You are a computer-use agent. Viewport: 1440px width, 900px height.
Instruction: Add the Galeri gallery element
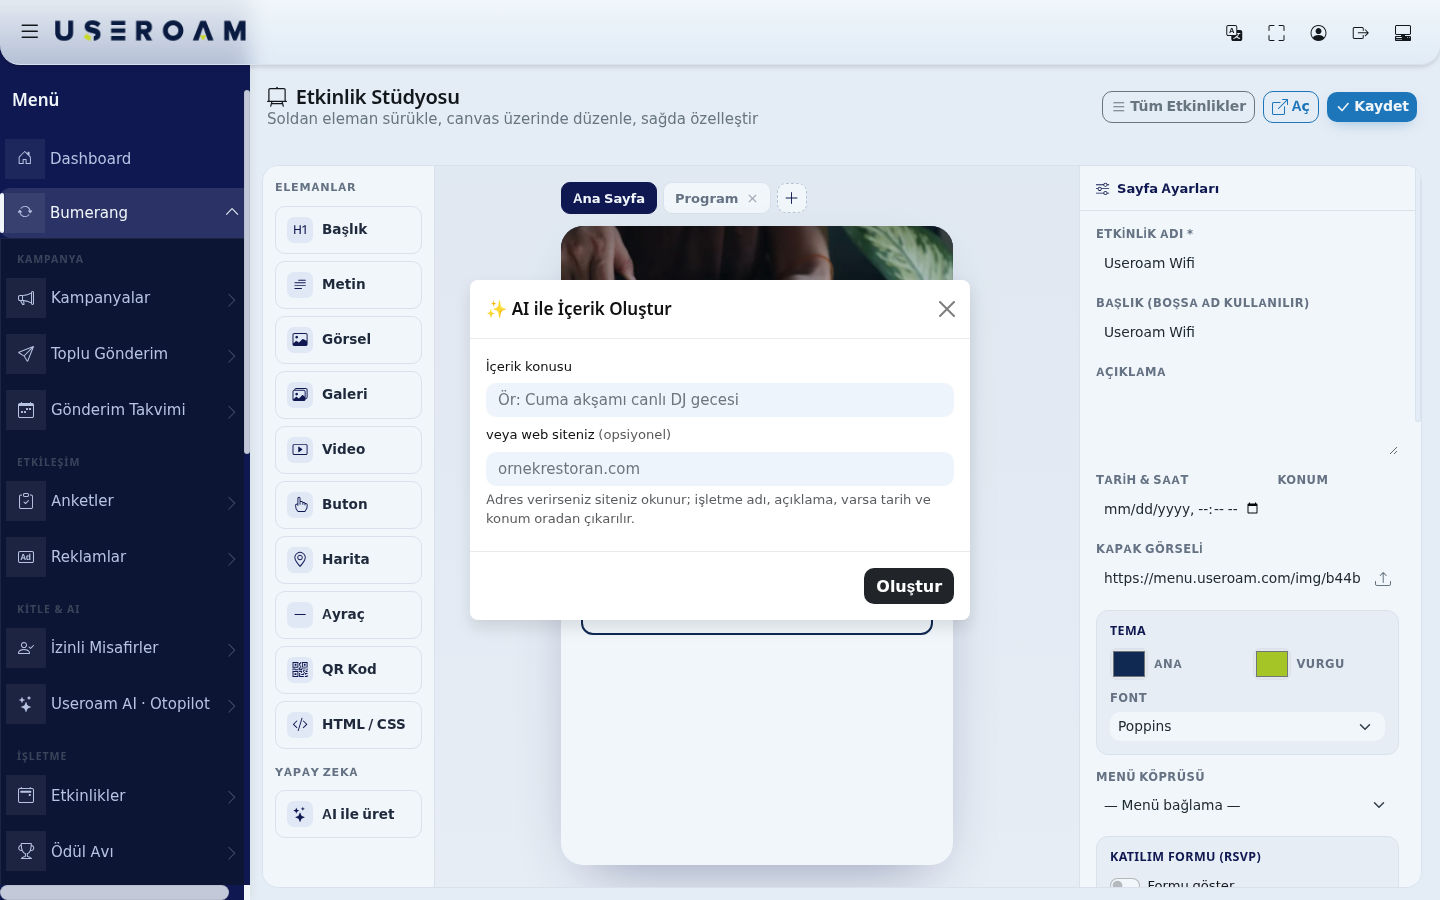pyautogui.click(x=348, y=395)
